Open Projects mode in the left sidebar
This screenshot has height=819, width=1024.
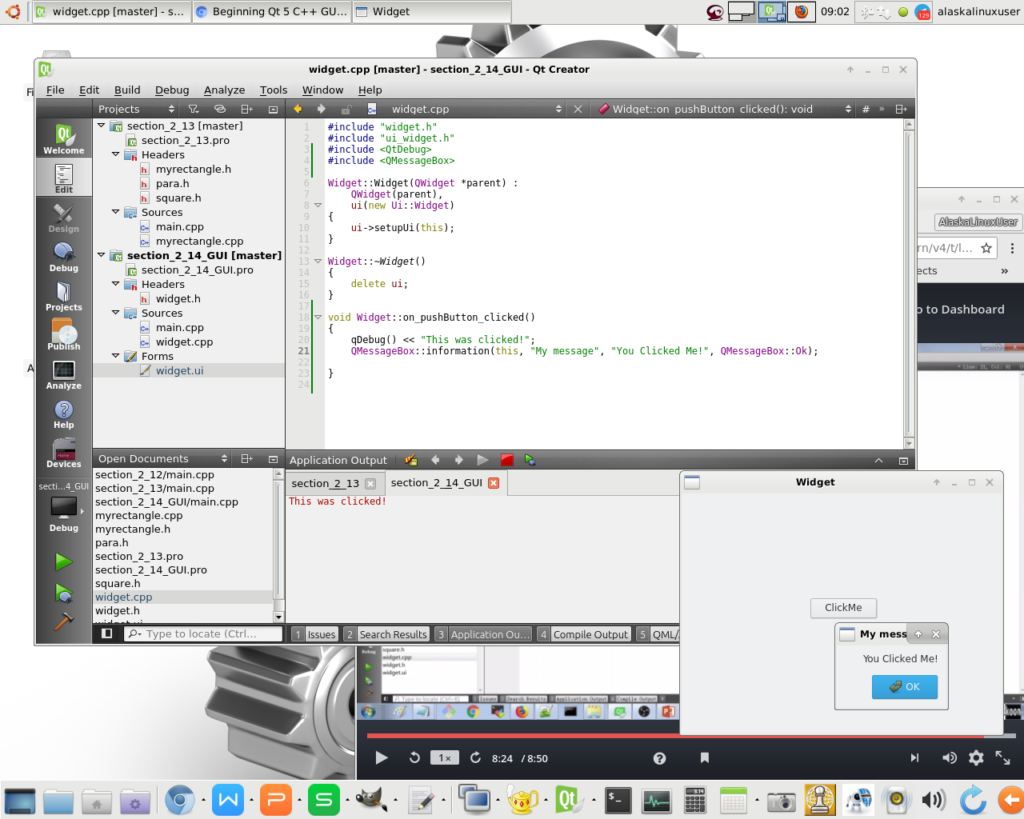(63, 296)
